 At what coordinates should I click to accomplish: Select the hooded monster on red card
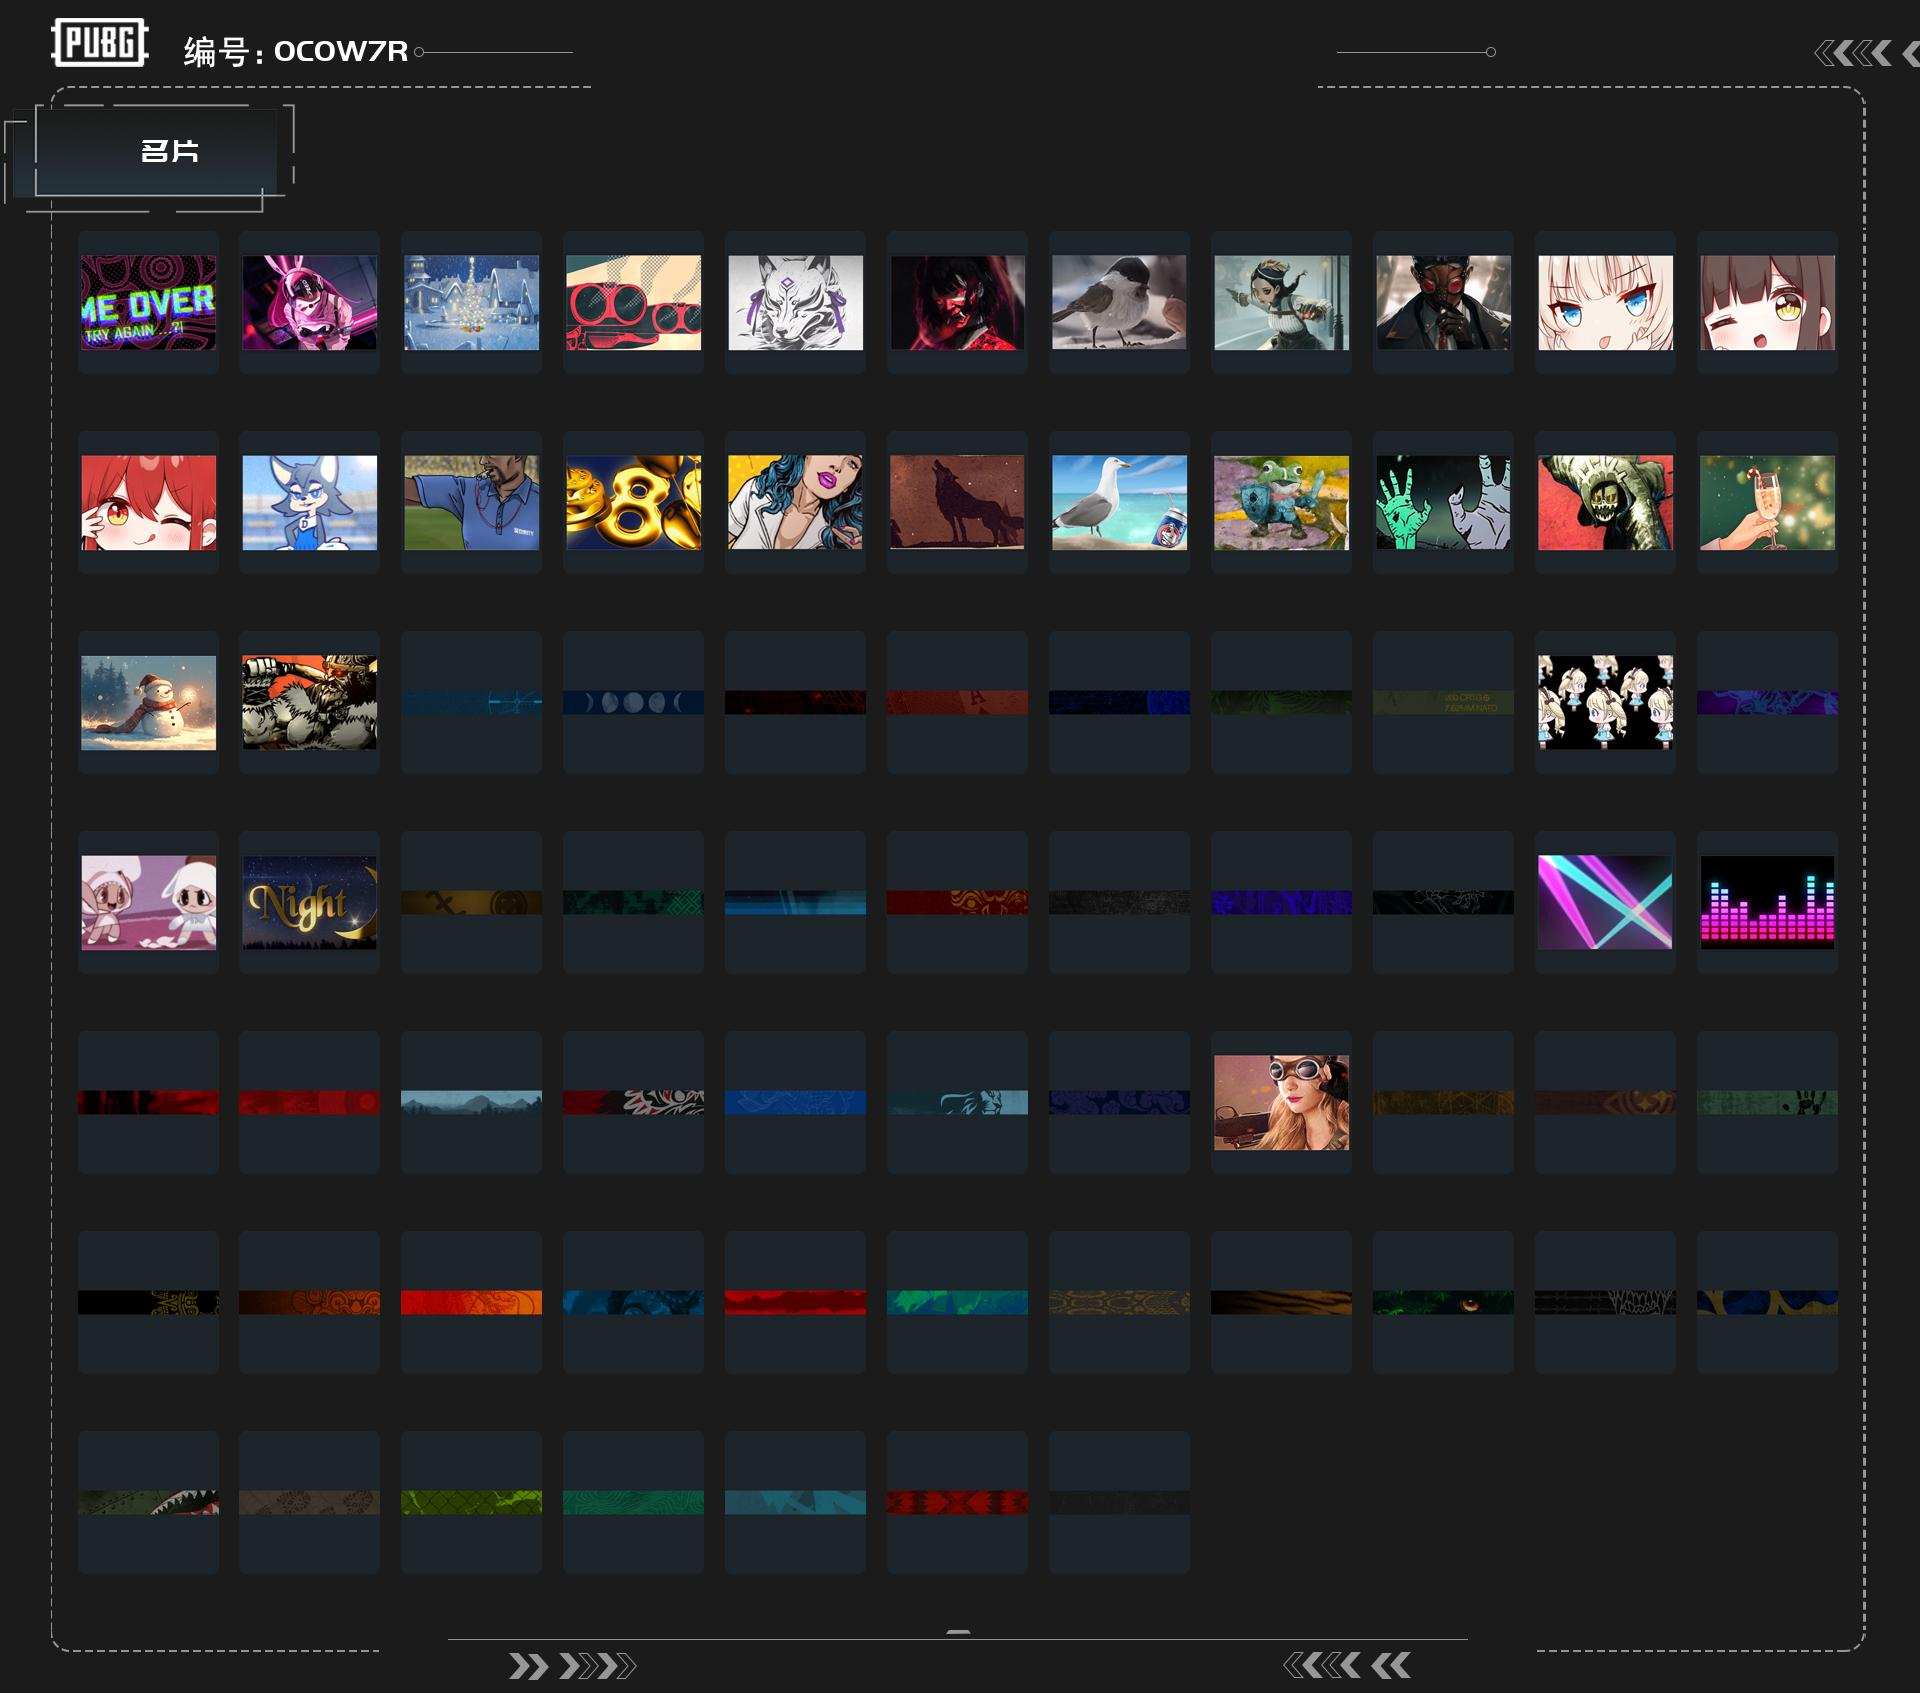[x=1606, y=502]
